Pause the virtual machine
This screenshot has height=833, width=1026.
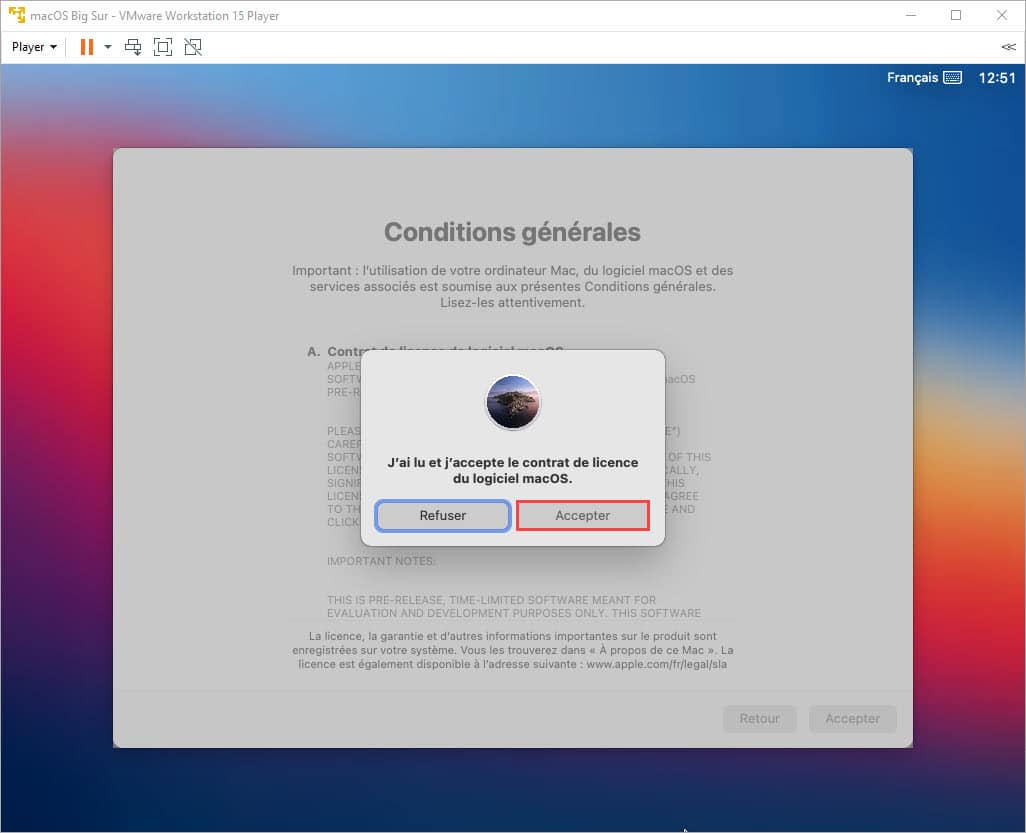coord(86,47)
